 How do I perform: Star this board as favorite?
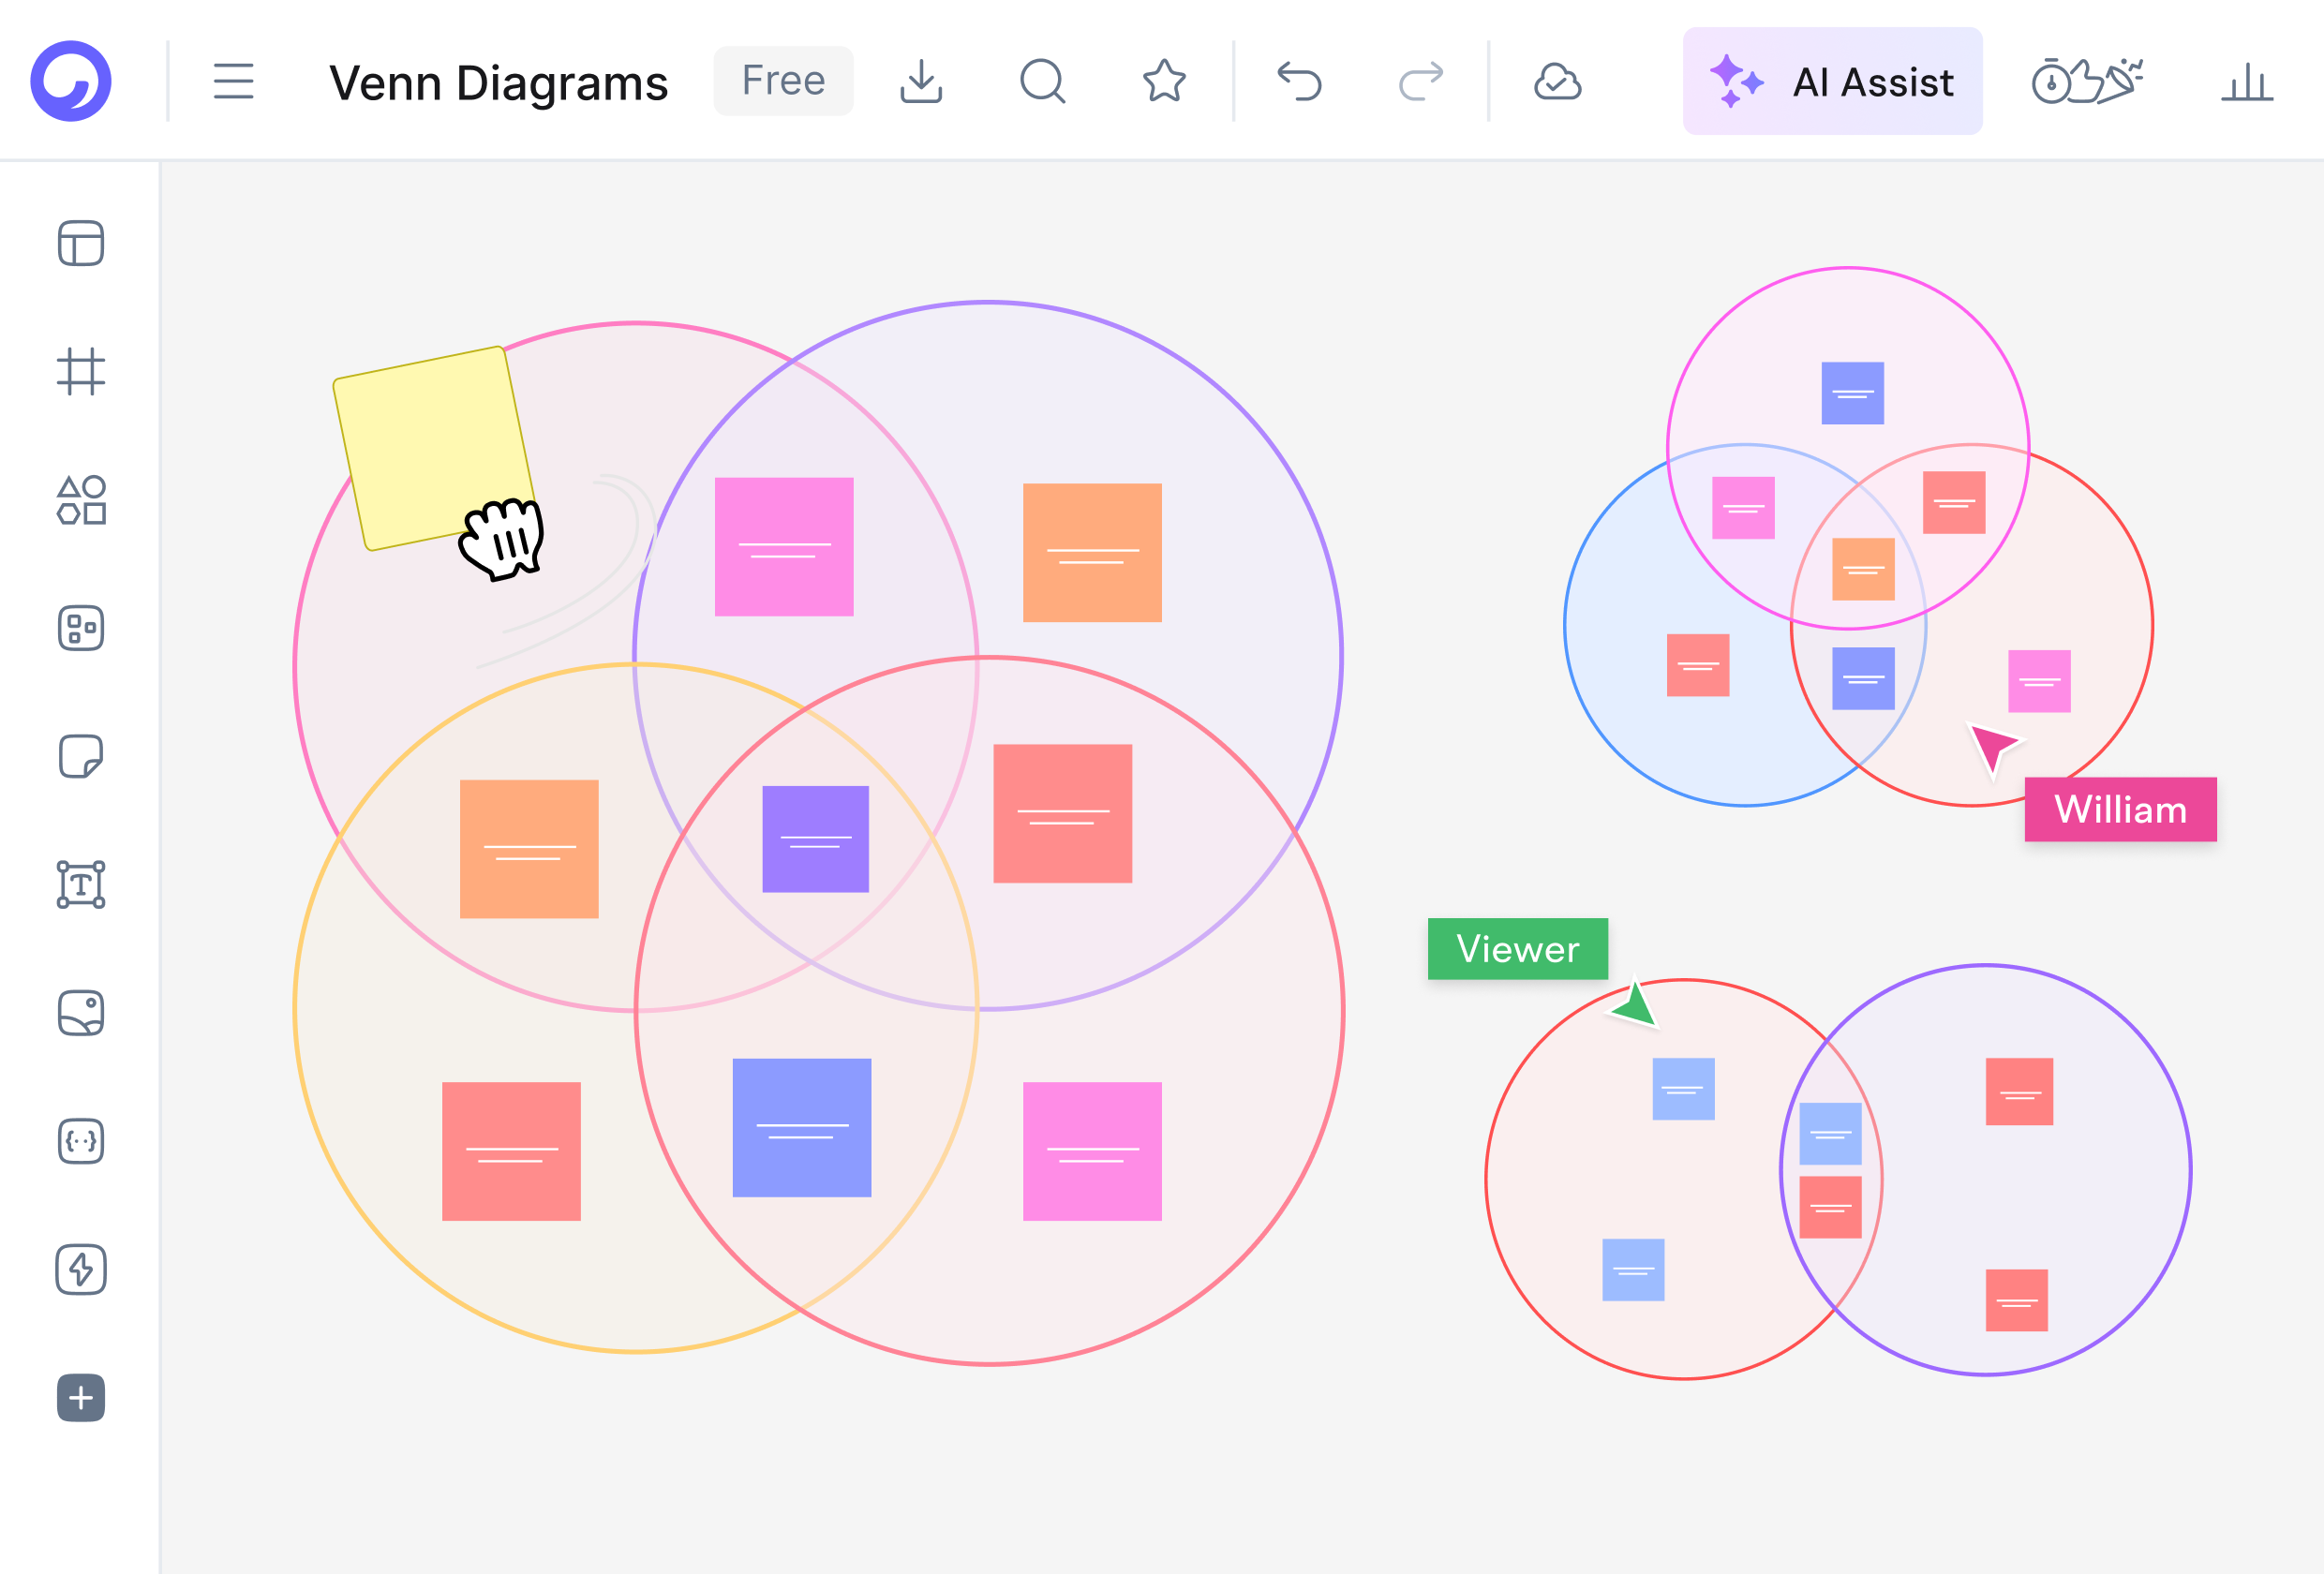[x=1164, y=81]
